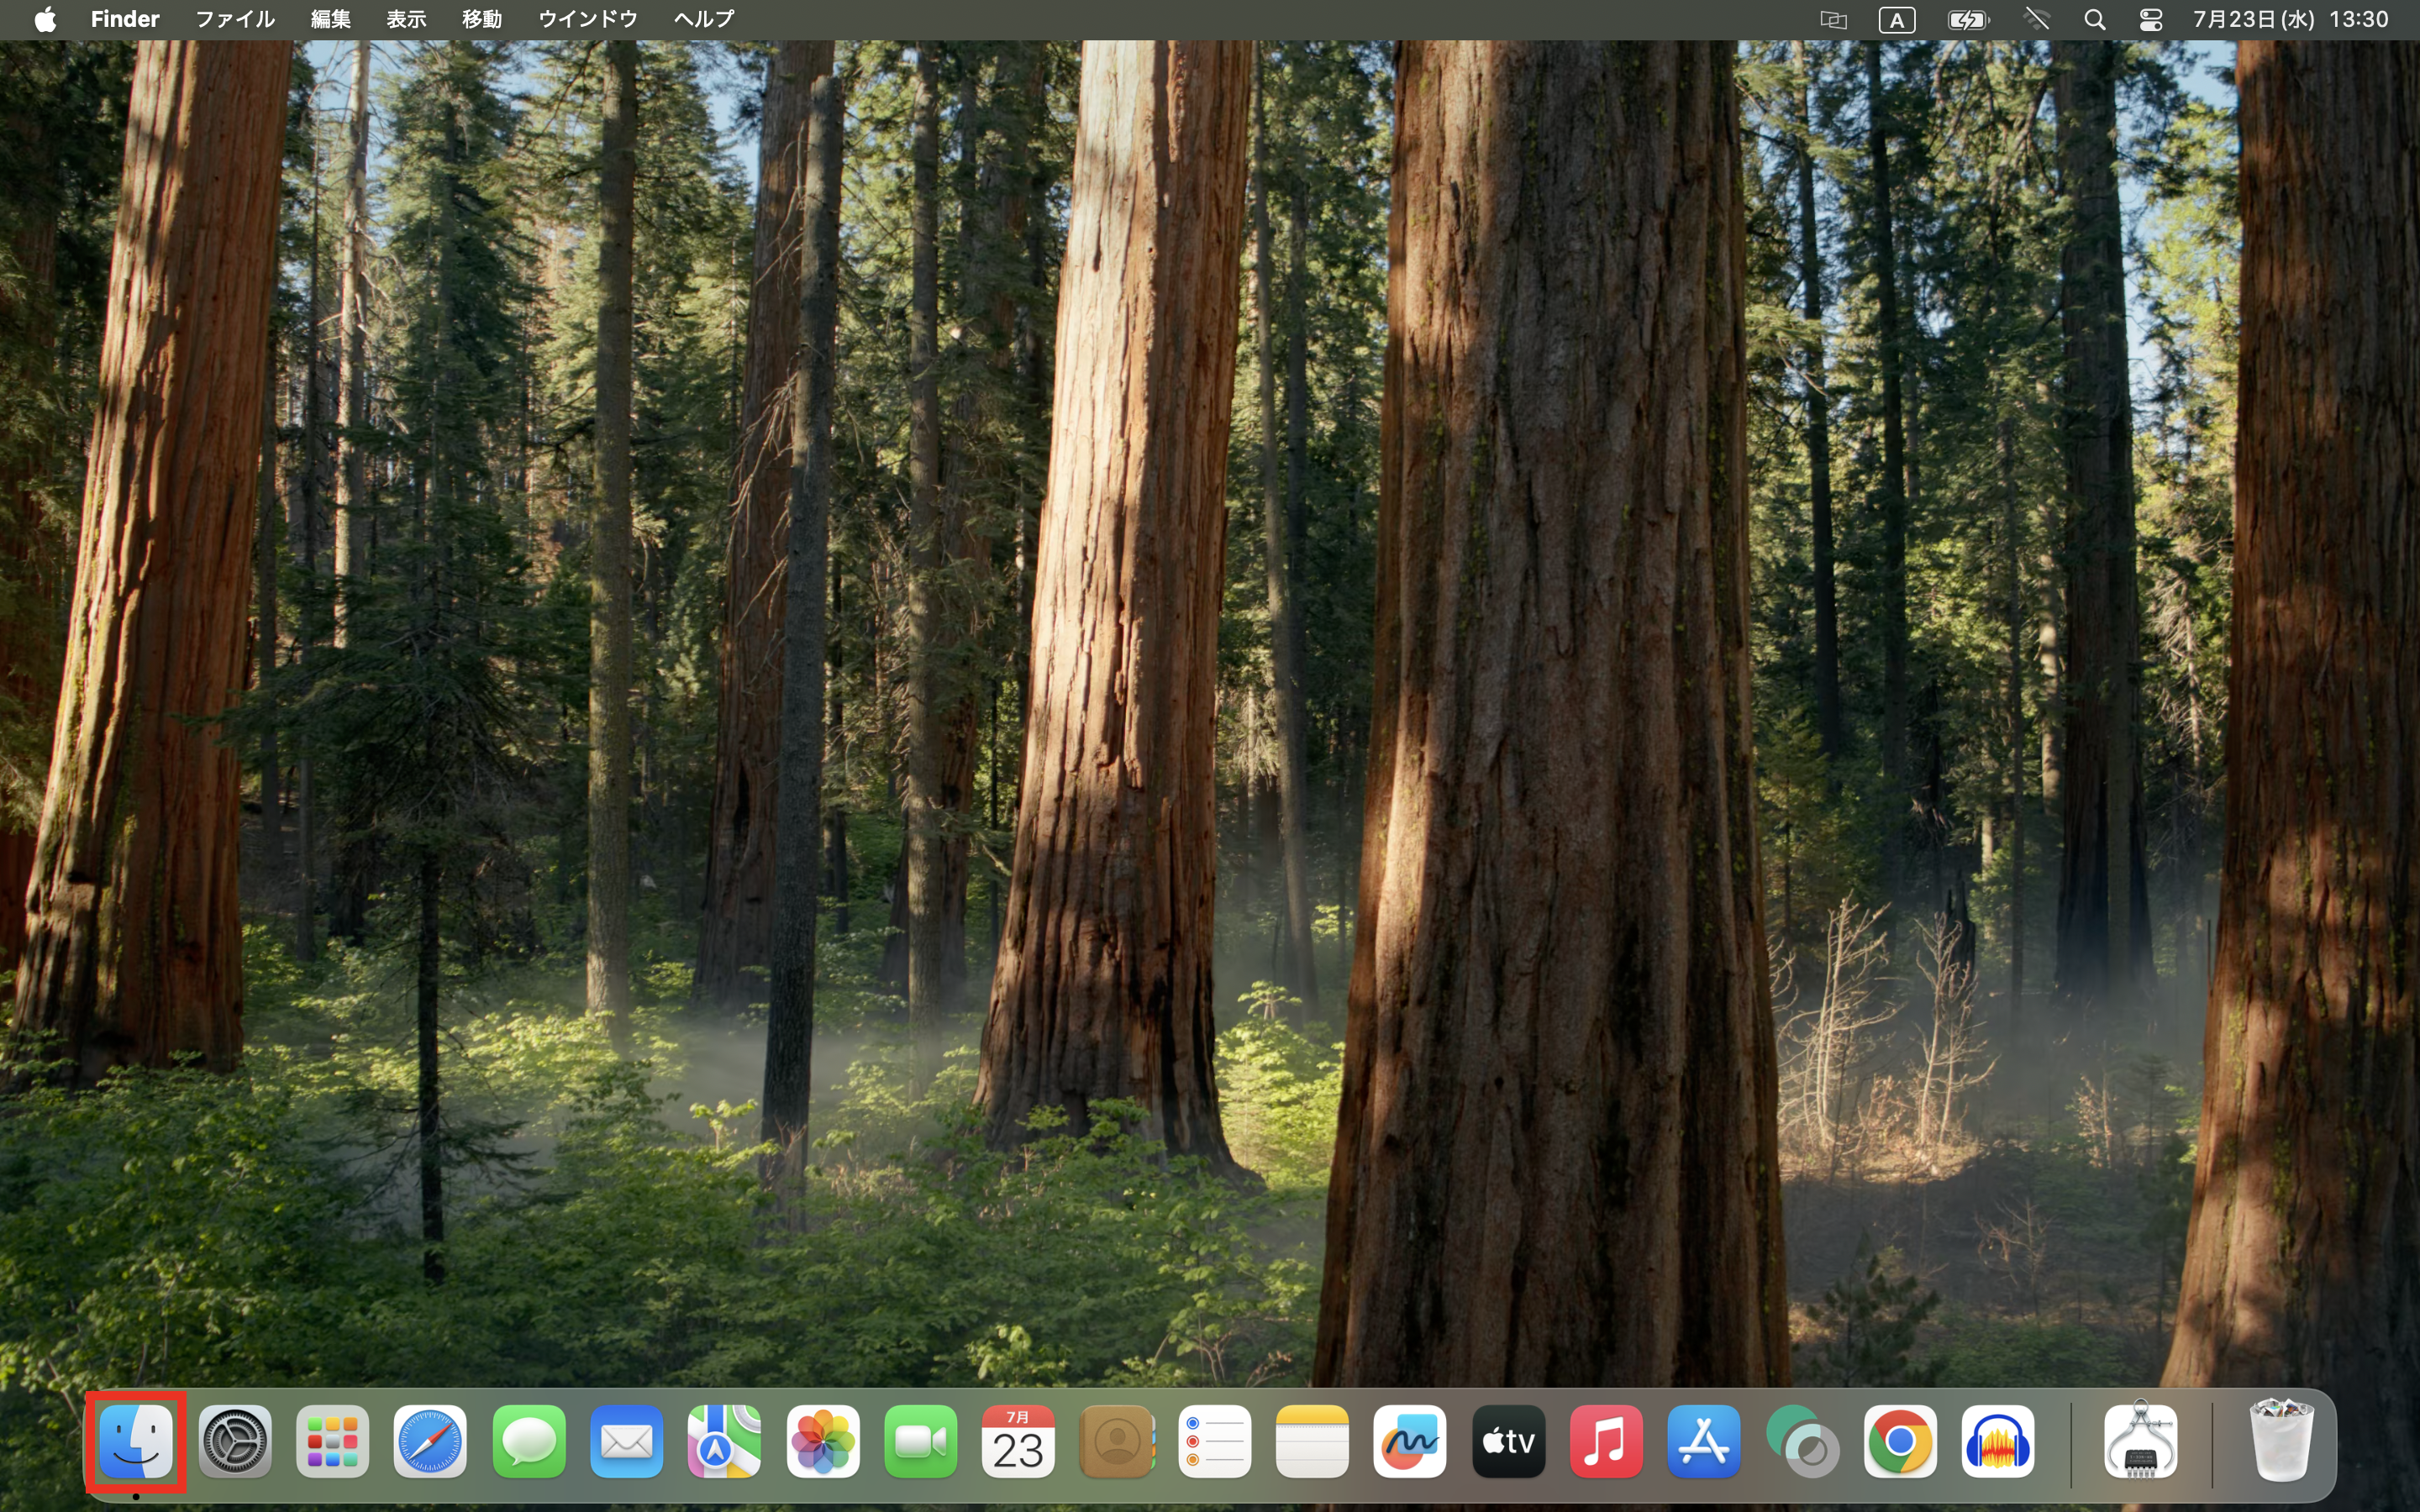Open the ヘルプ menu
Screen dimensions: 2420x1512
[x=701, y=18]
